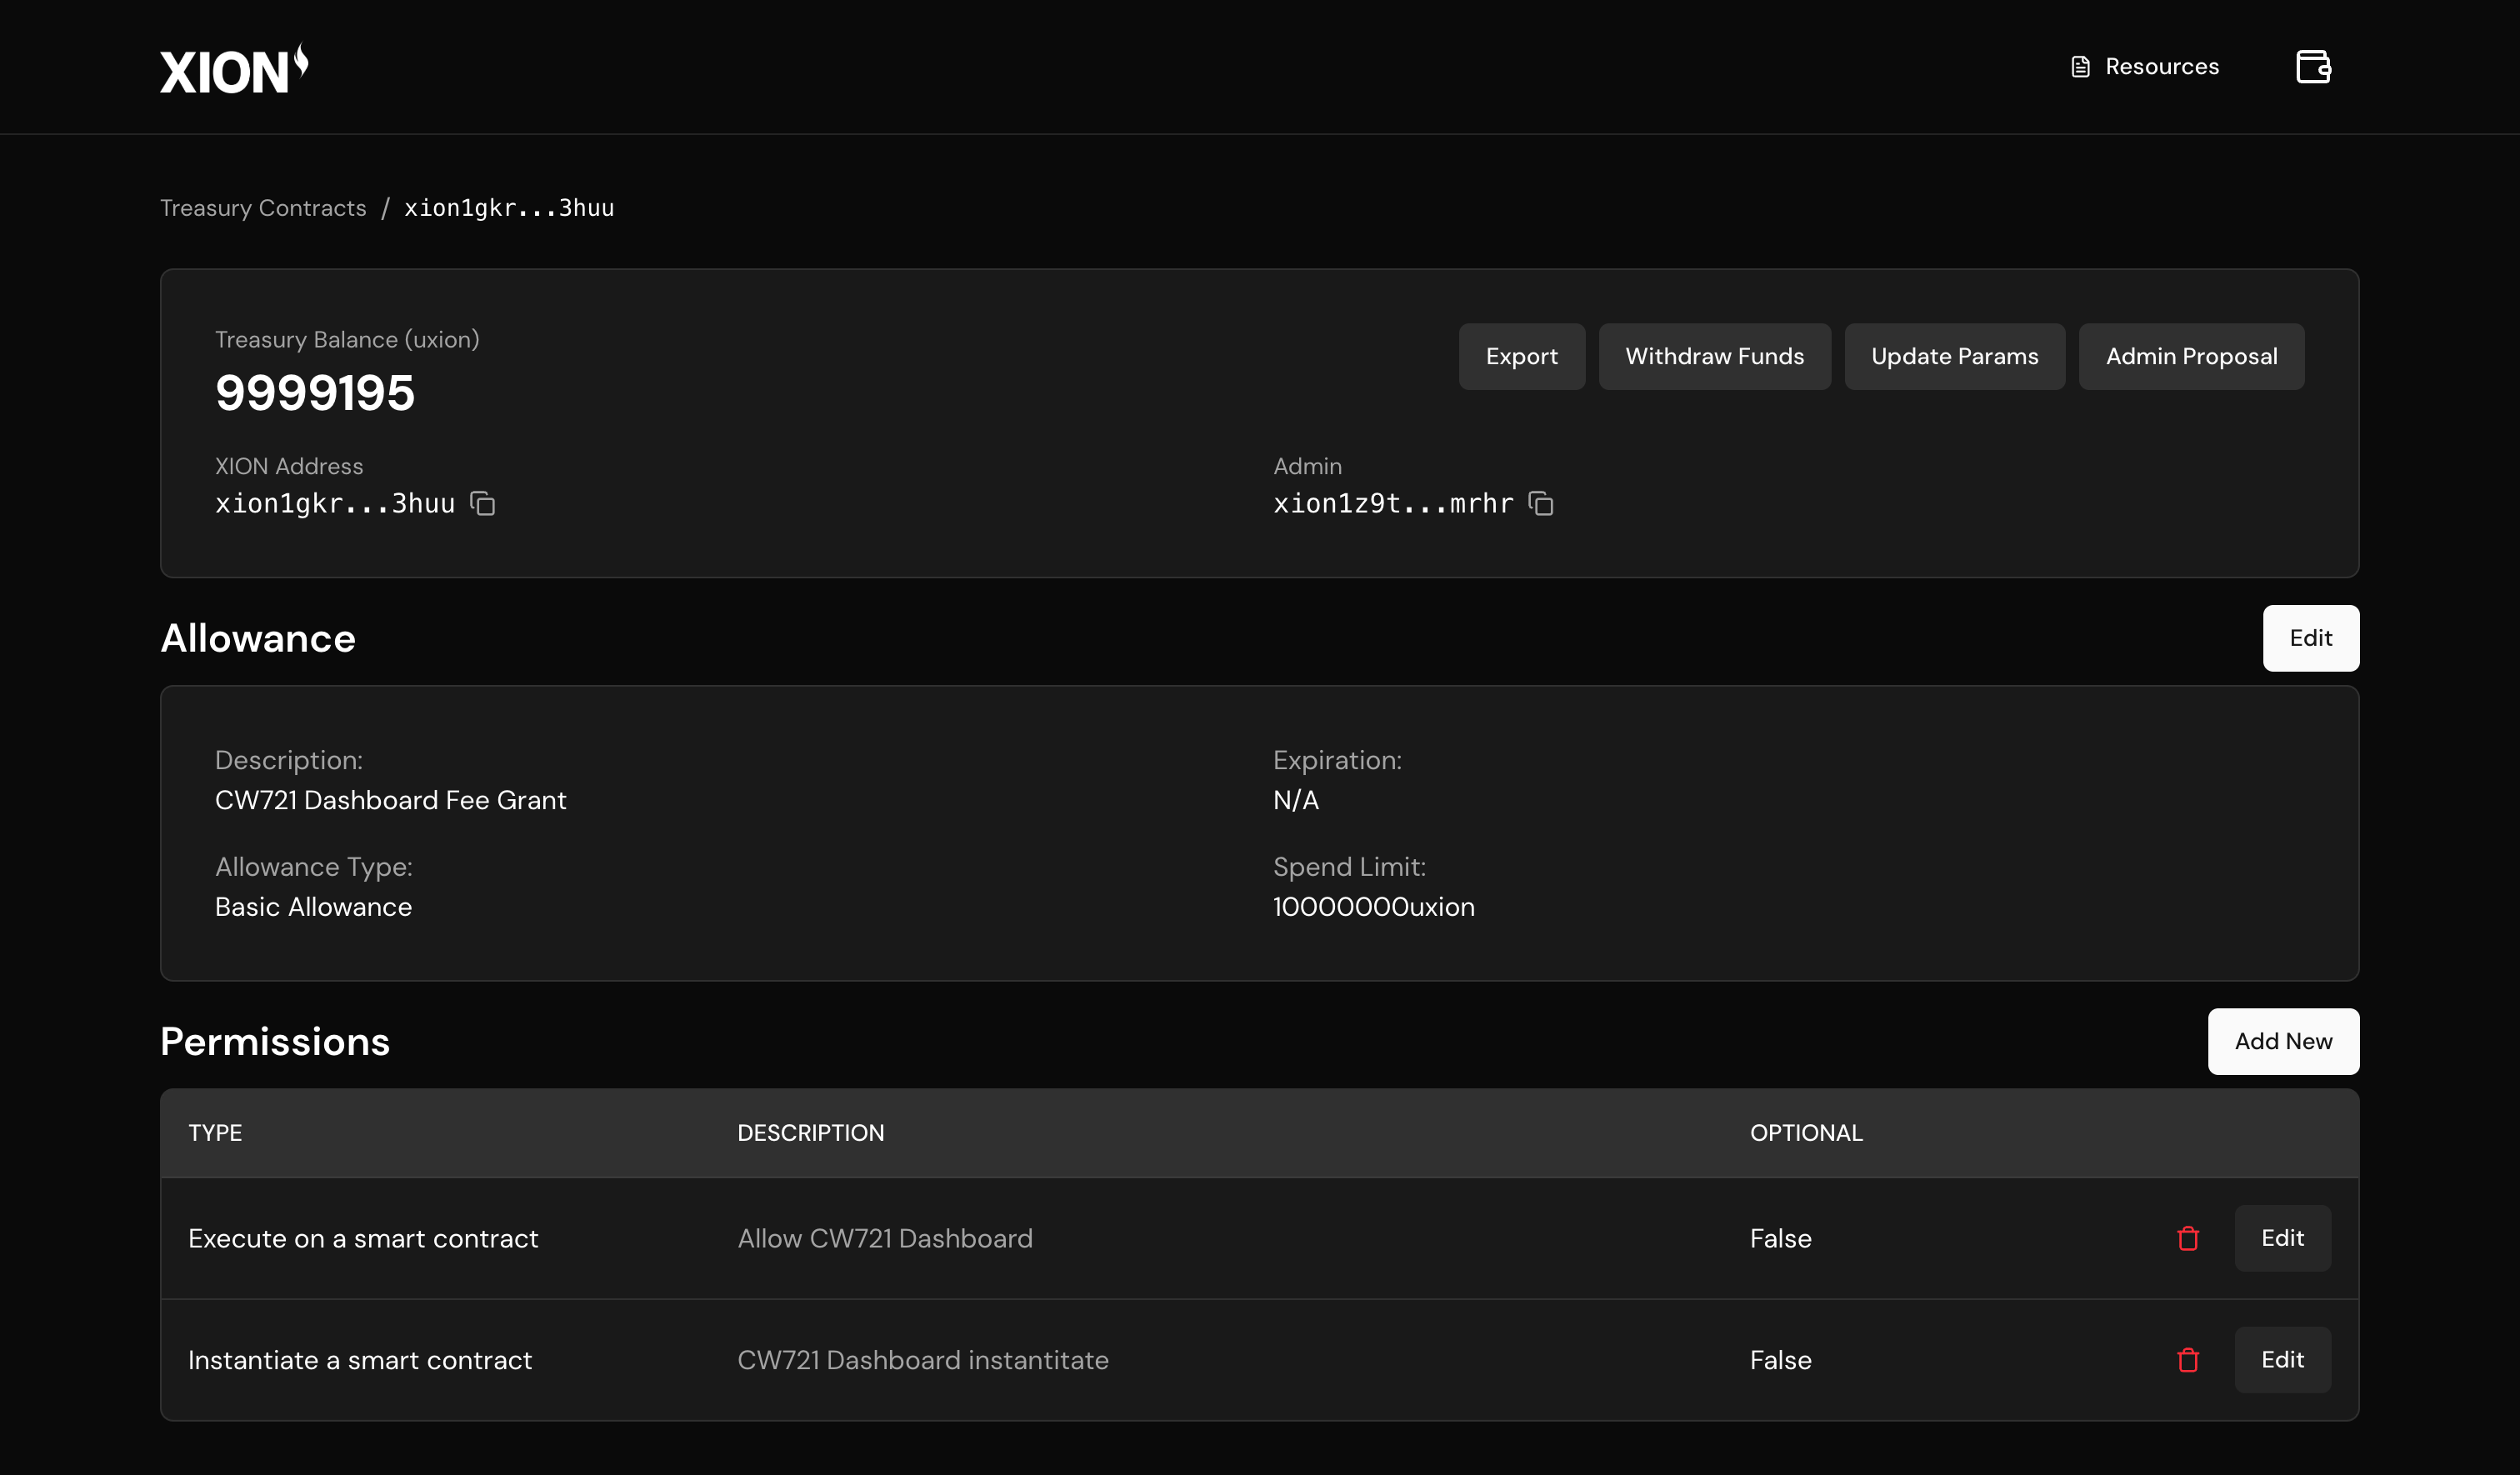Click the xion1gkr...3huu breadcrumb item
2520x1475 pixels.
pos(509,208)
